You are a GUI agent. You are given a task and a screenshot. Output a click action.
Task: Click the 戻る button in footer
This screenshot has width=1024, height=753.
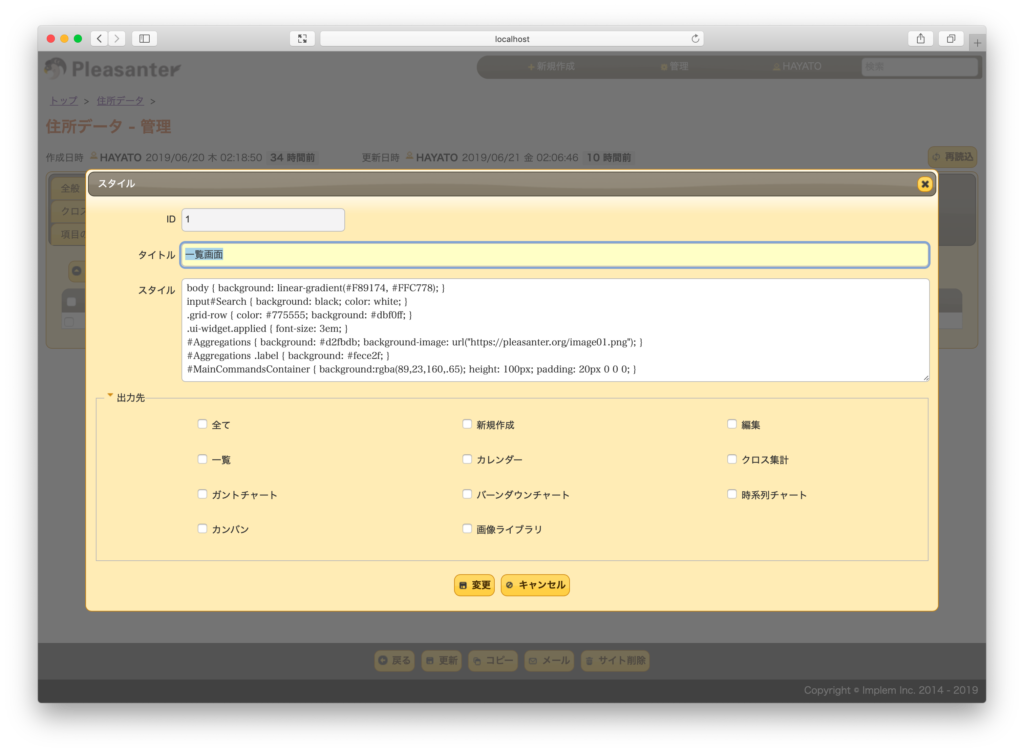click(394, 660)
